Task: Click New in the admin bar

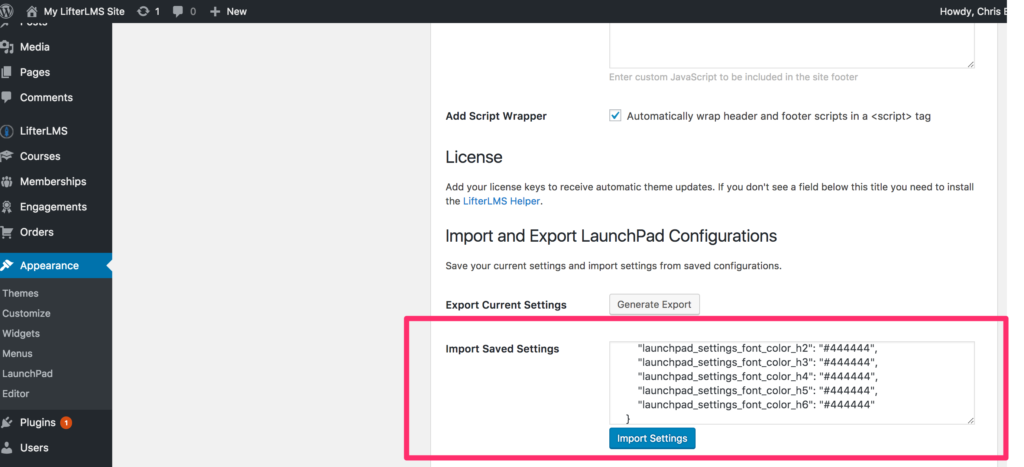Action: click(236, 11)
